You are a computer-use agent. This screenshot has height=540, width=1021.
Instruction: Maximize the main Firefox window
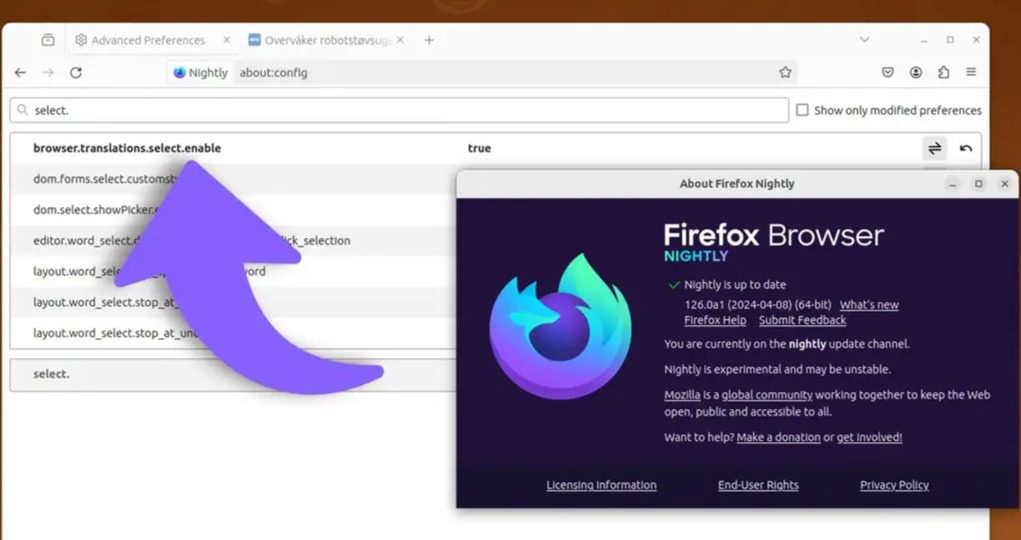[950, 40]
